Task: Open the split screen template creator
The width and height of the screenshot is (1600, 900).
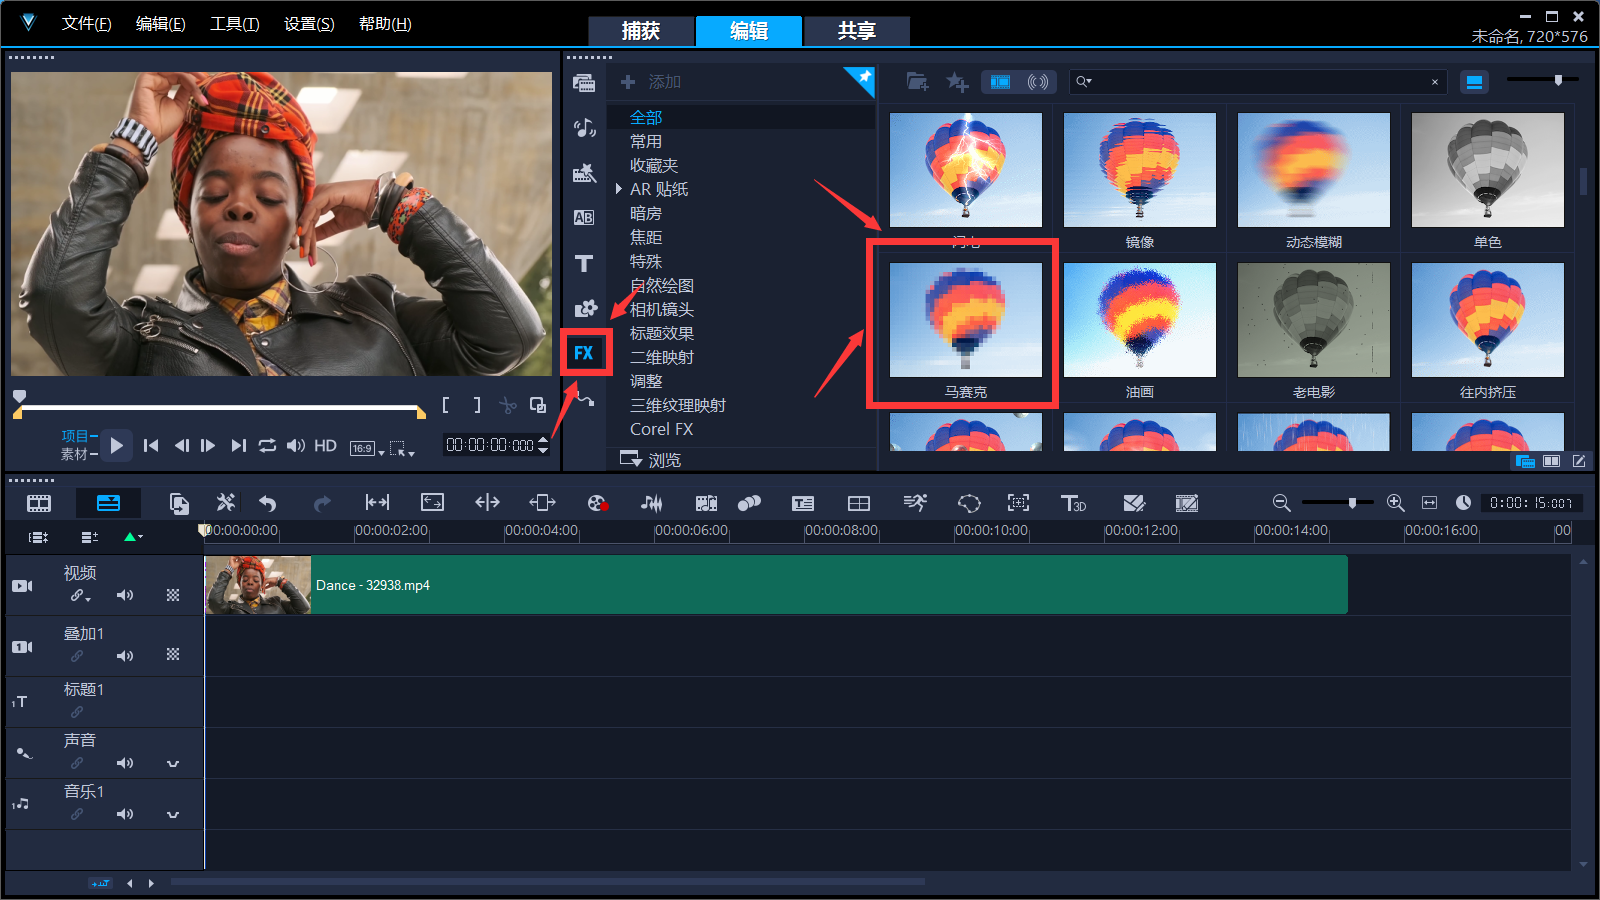Action: [x=859, y=503]
